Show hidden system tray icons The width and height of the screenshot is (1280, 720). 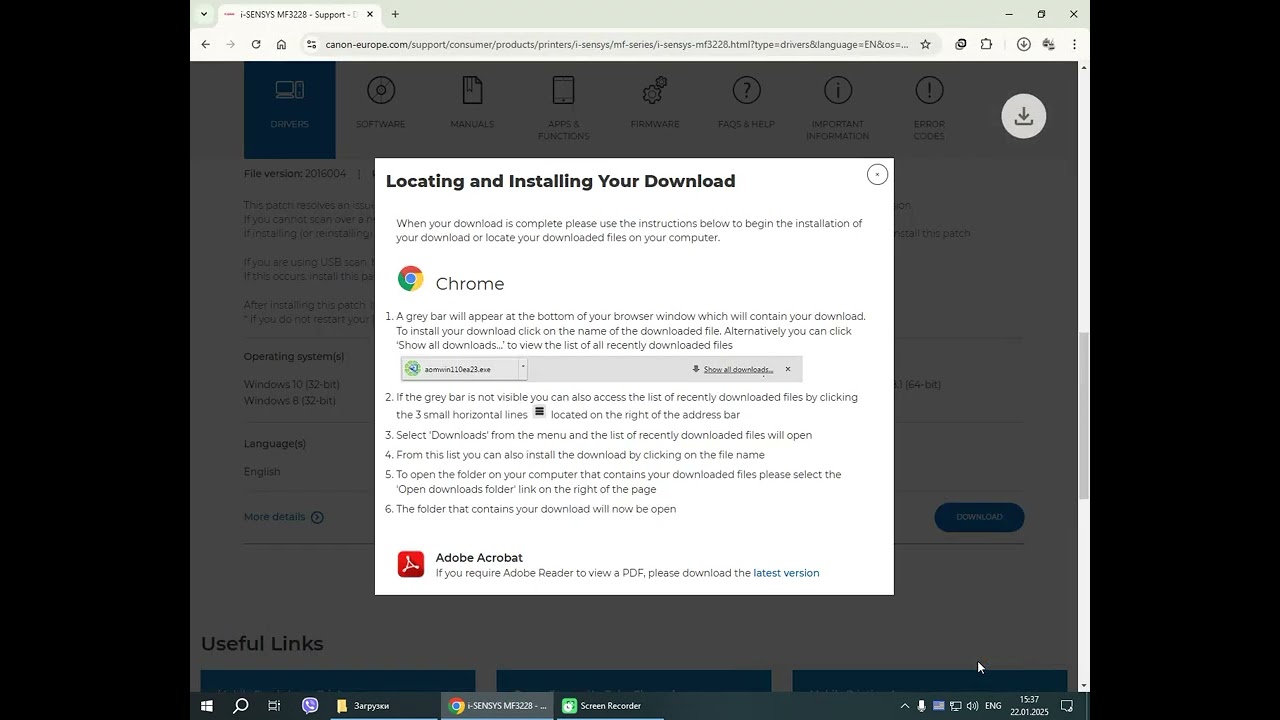905,706
